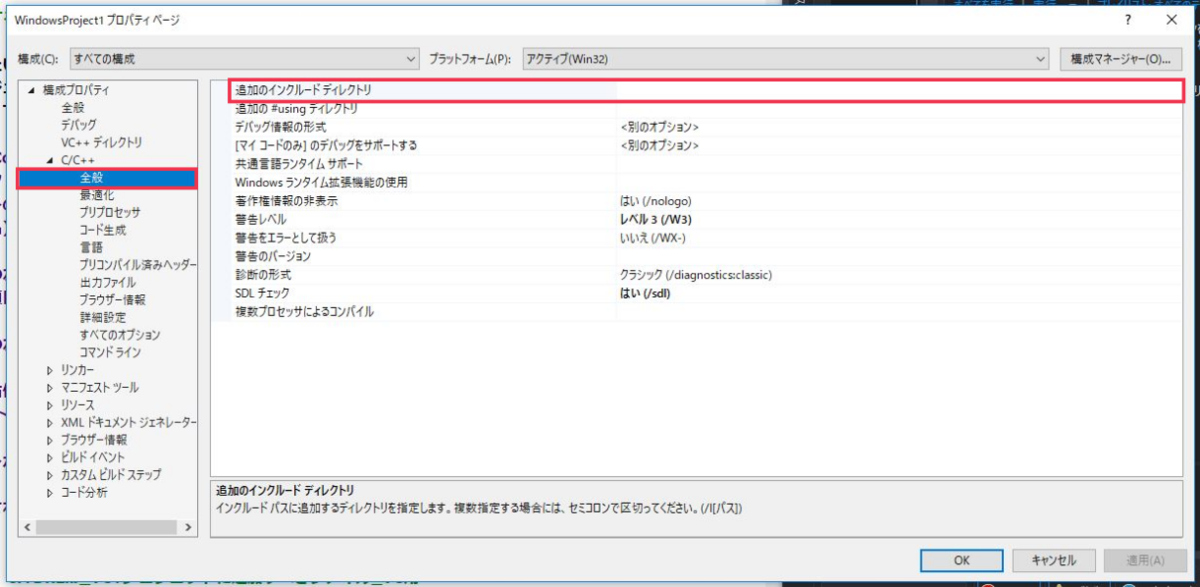Expand the リンカー node

point(50,370)
